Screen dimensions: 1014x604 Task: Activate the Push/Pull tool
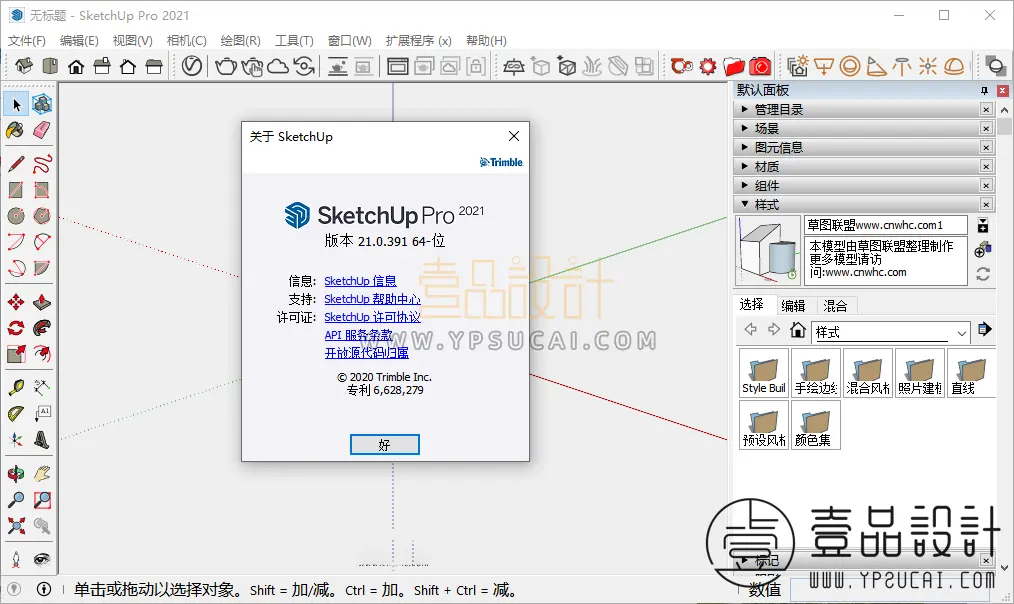[x=42, y=302]
